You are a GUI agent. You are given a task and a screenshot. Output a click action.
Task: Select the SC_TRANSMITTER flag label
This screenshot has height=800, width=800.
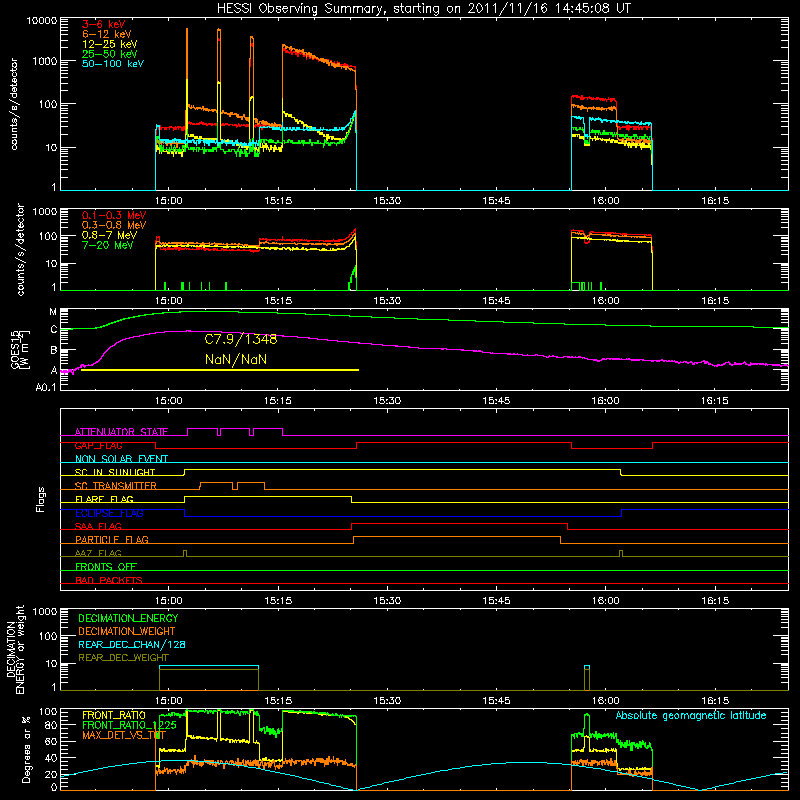(x=115, y=486)
